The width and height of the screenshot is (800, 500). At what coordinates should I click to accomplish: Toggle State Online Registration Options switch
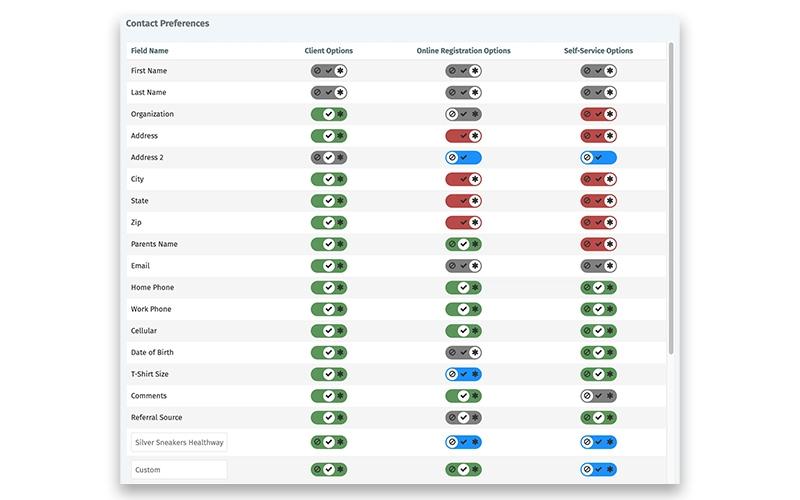click(464, 201)
